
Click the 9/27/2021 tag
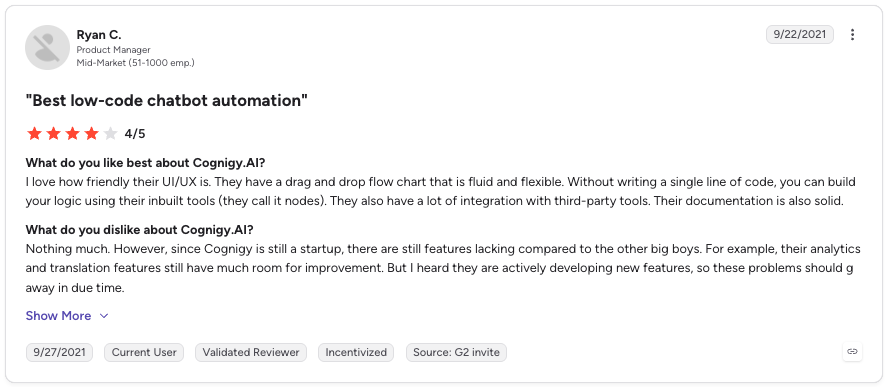(59, 352)
